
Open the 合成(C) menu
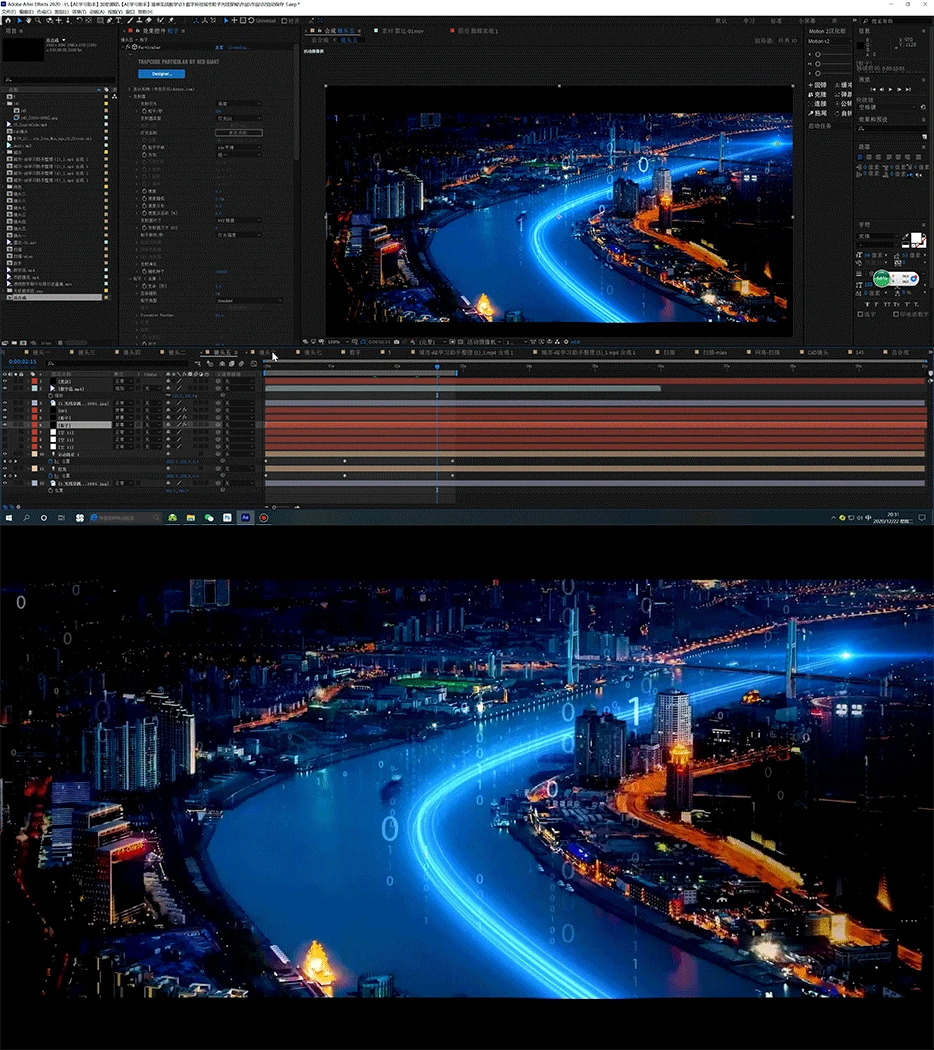[x=43, y=11]
